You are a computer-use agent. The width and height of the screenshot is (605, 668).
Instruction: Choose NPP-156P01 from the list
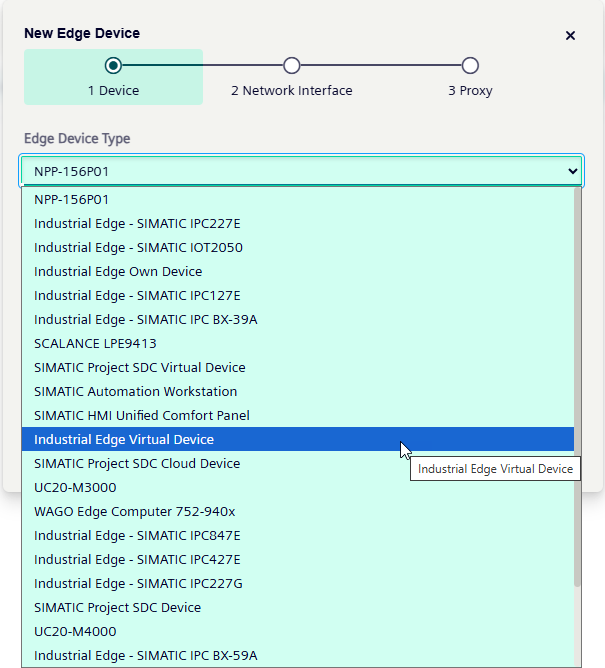(x=298, y=199)
